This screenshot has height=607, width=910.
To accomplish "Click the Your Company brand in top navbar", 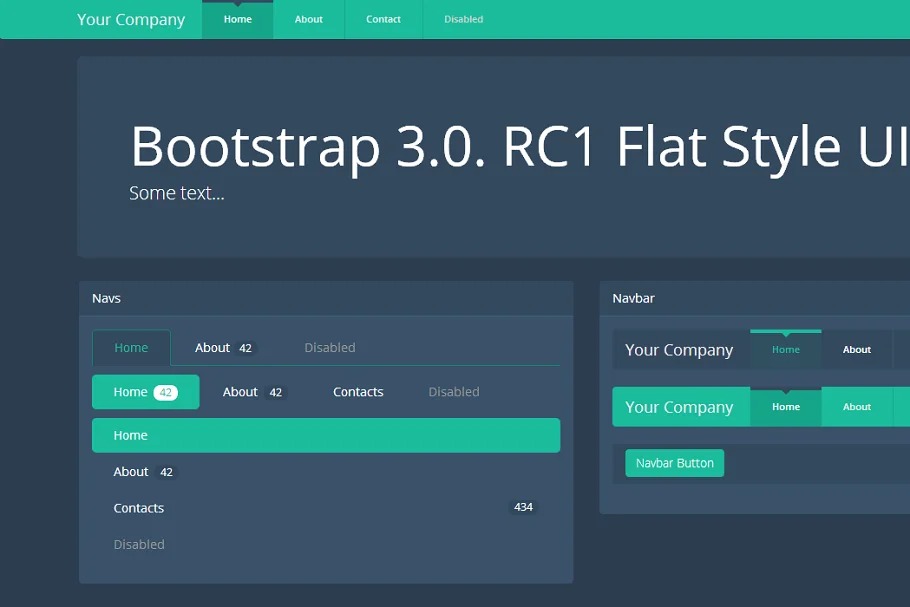I will [131, 20].
